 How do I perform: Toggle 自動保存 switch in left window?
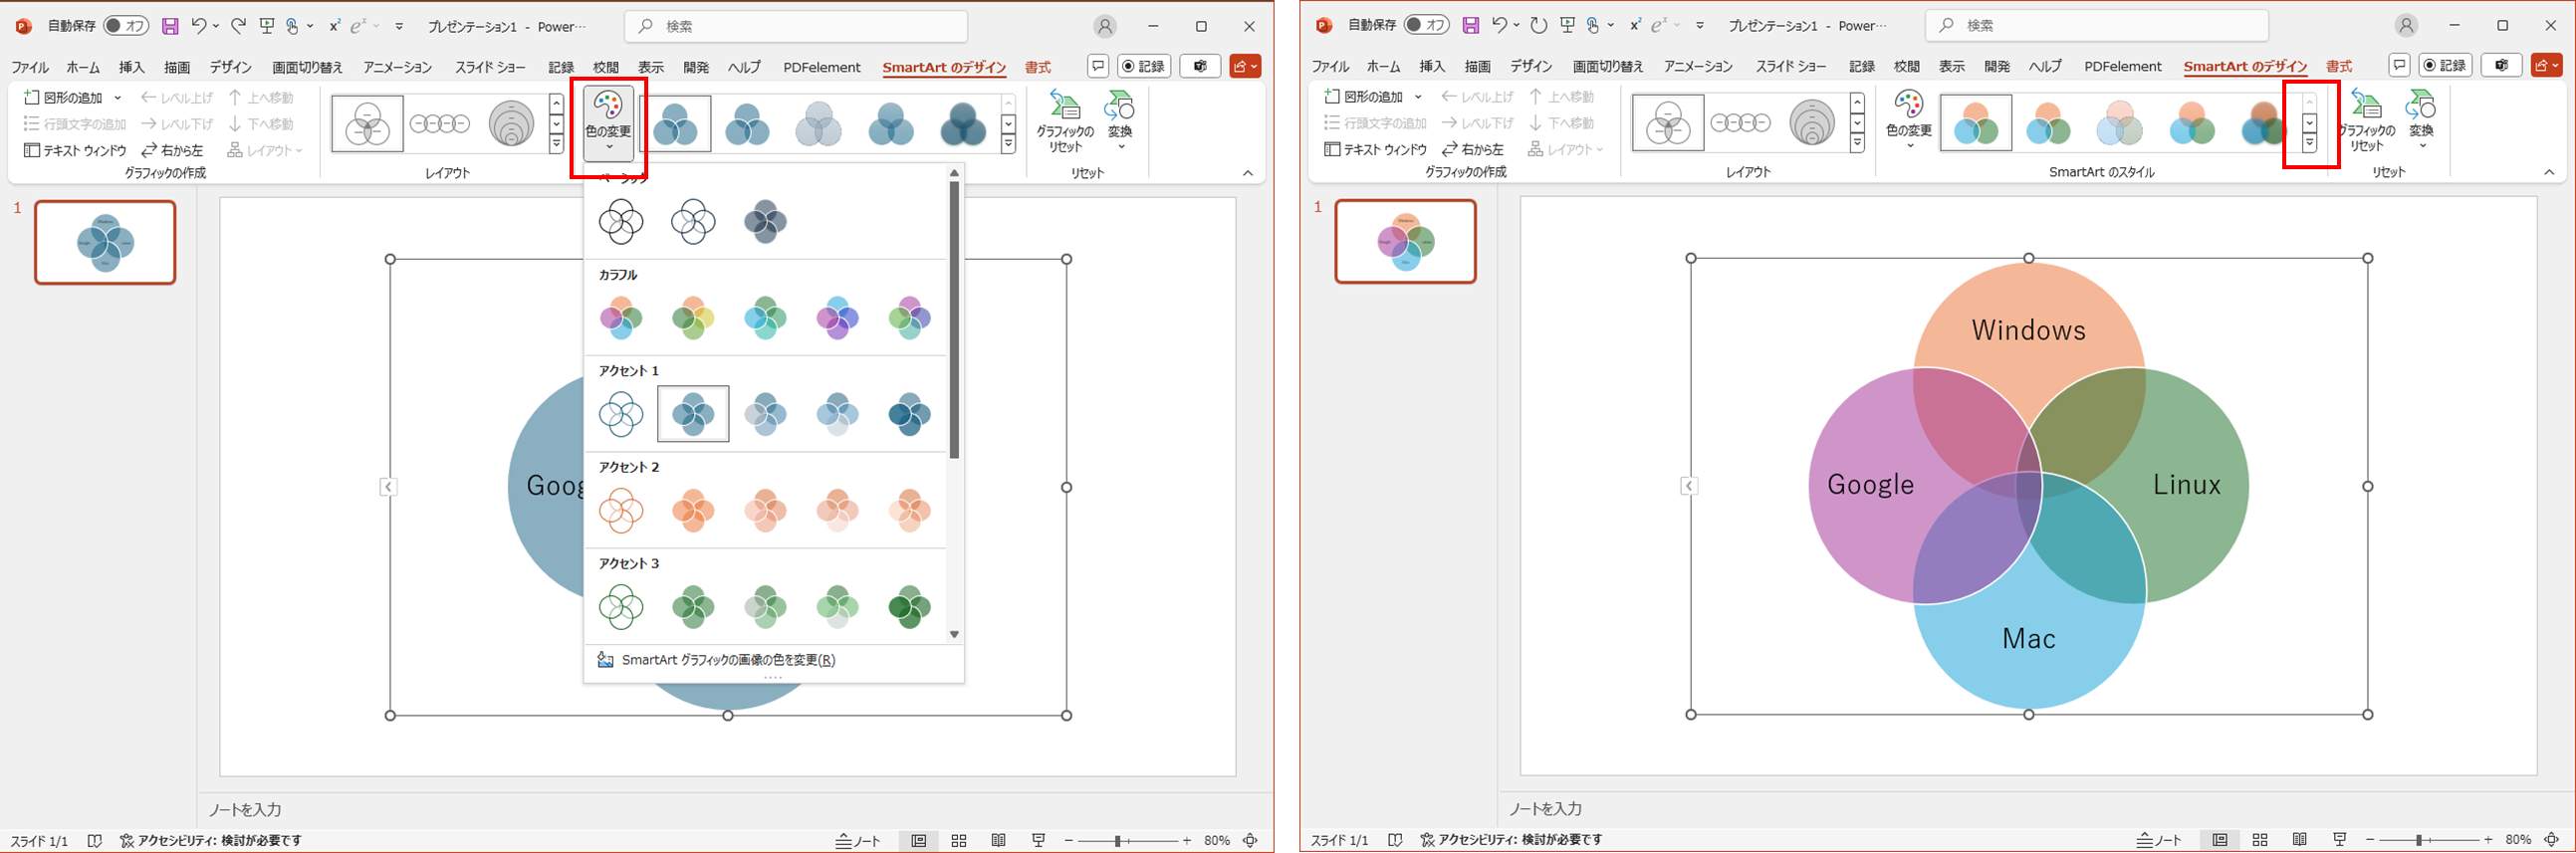pos(126,26)
